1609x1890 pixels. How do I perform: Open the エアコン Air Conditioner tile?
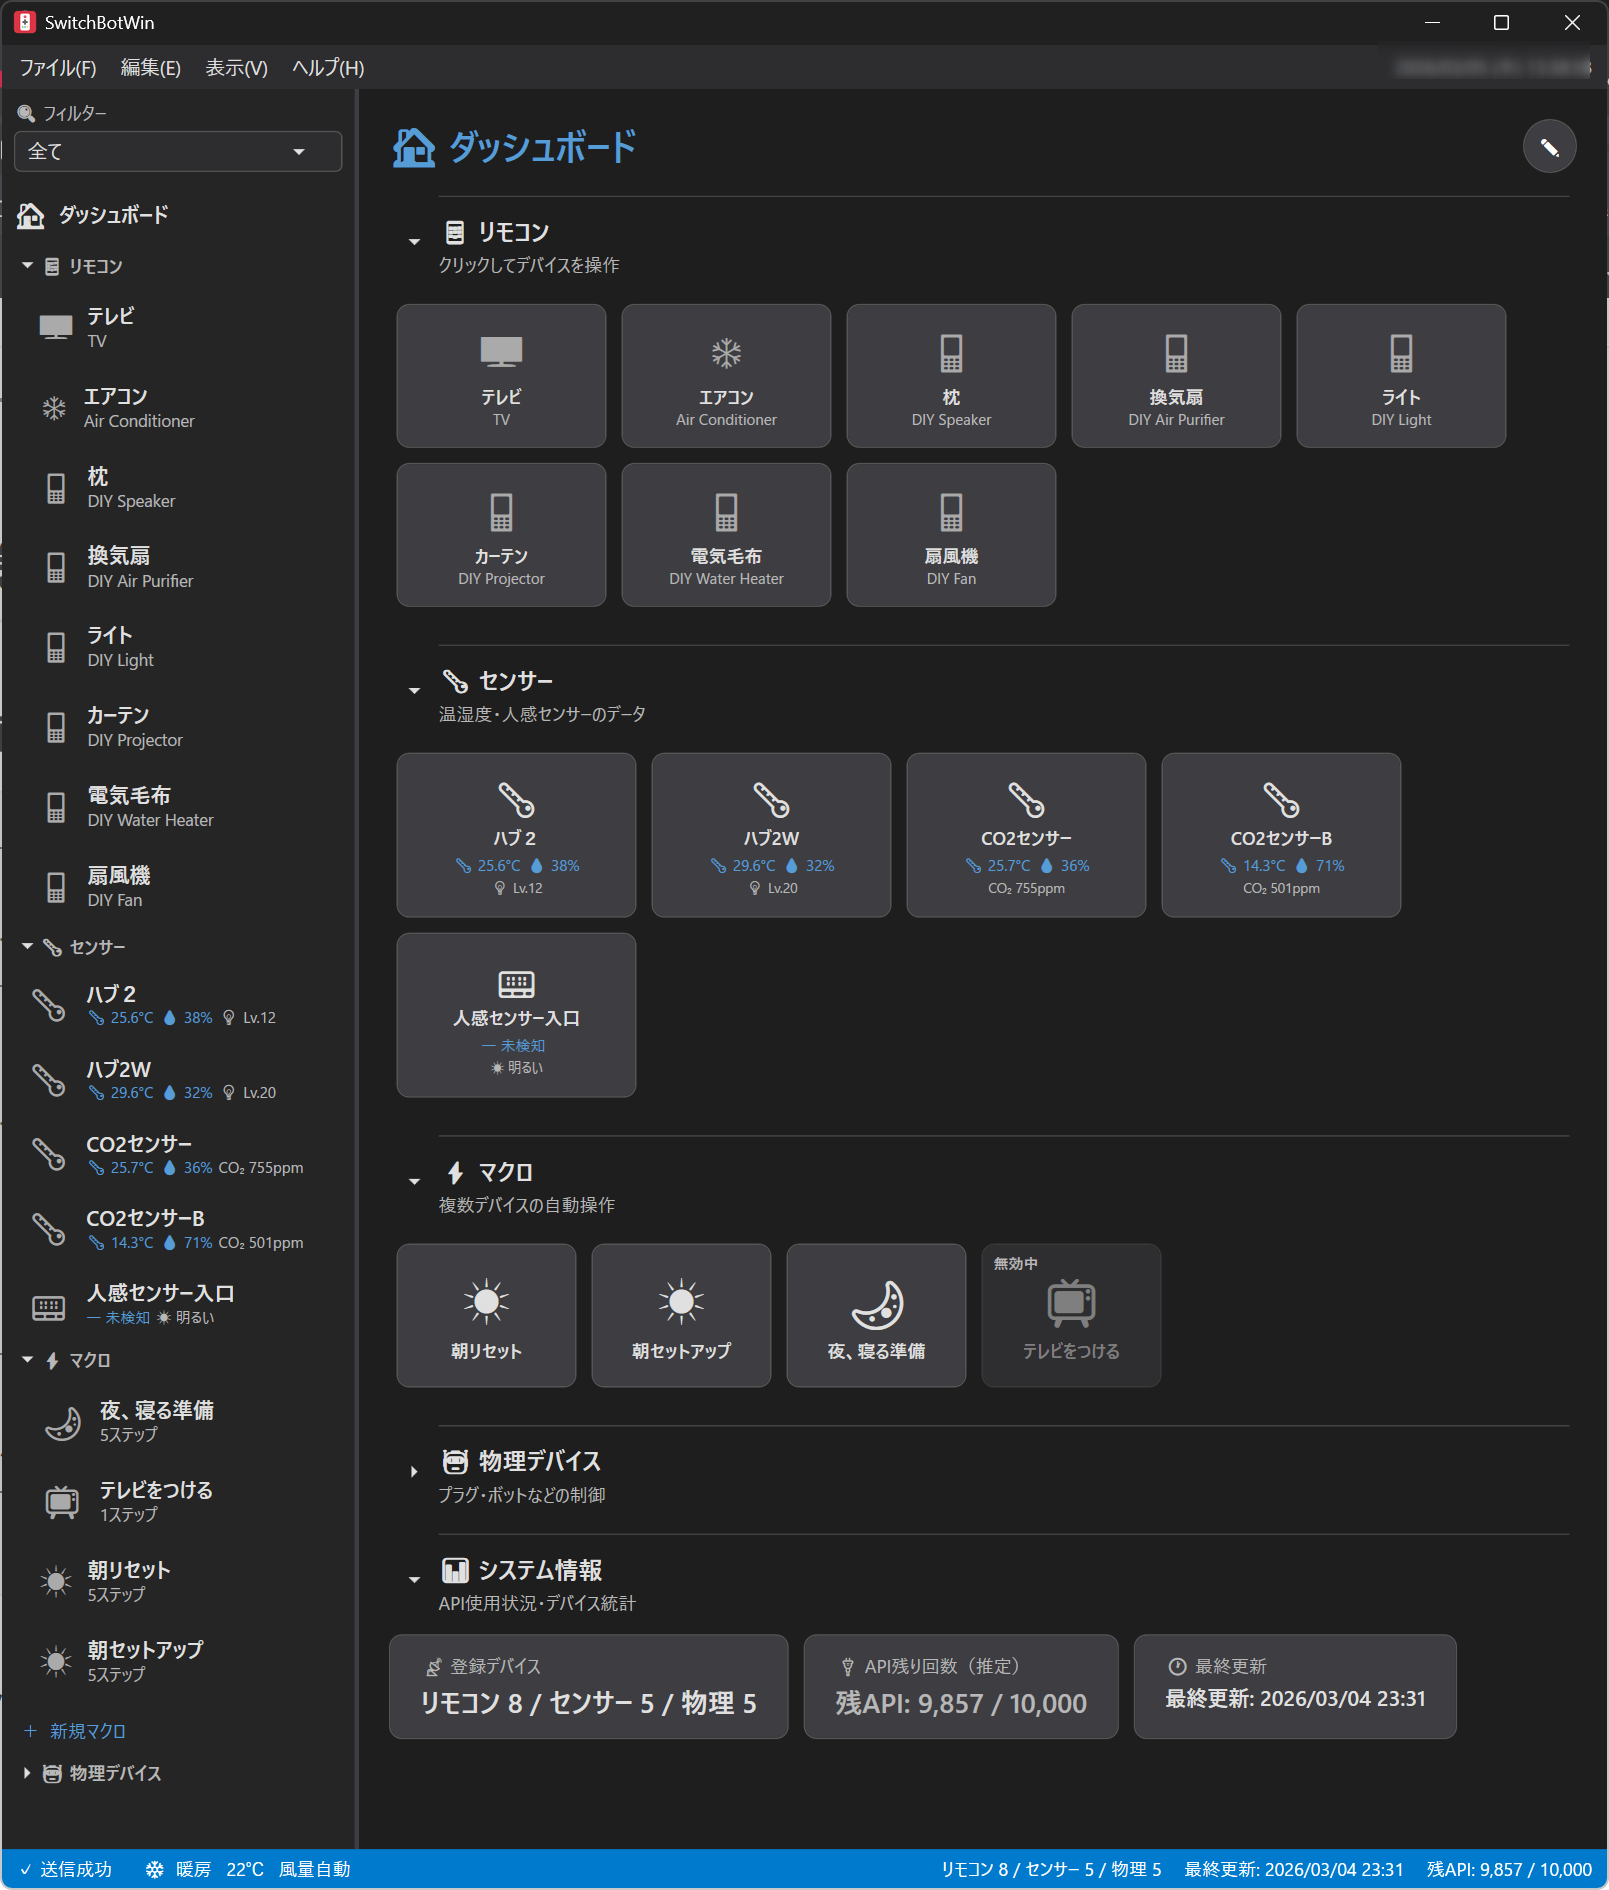(x=726, y=376)
